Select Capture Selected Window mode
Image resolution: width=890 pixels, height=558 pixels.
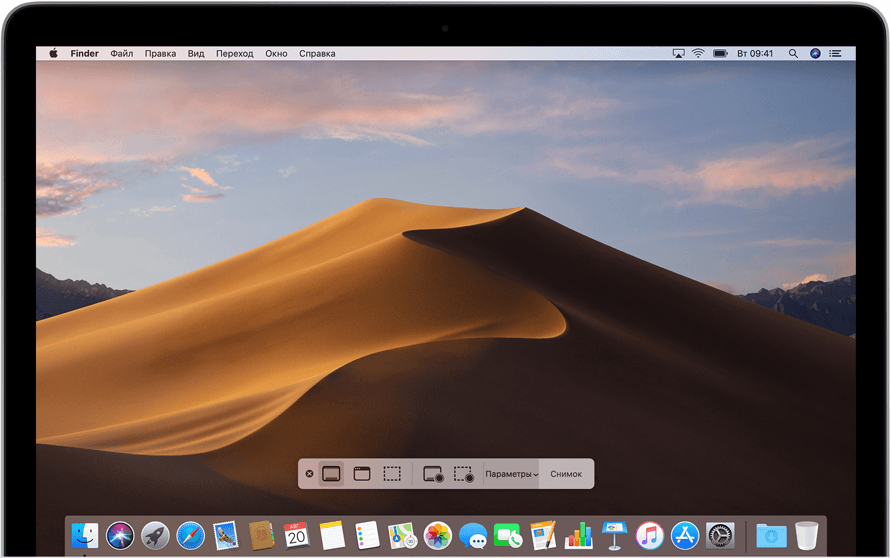pyautogui.click(x=362, y=473)
